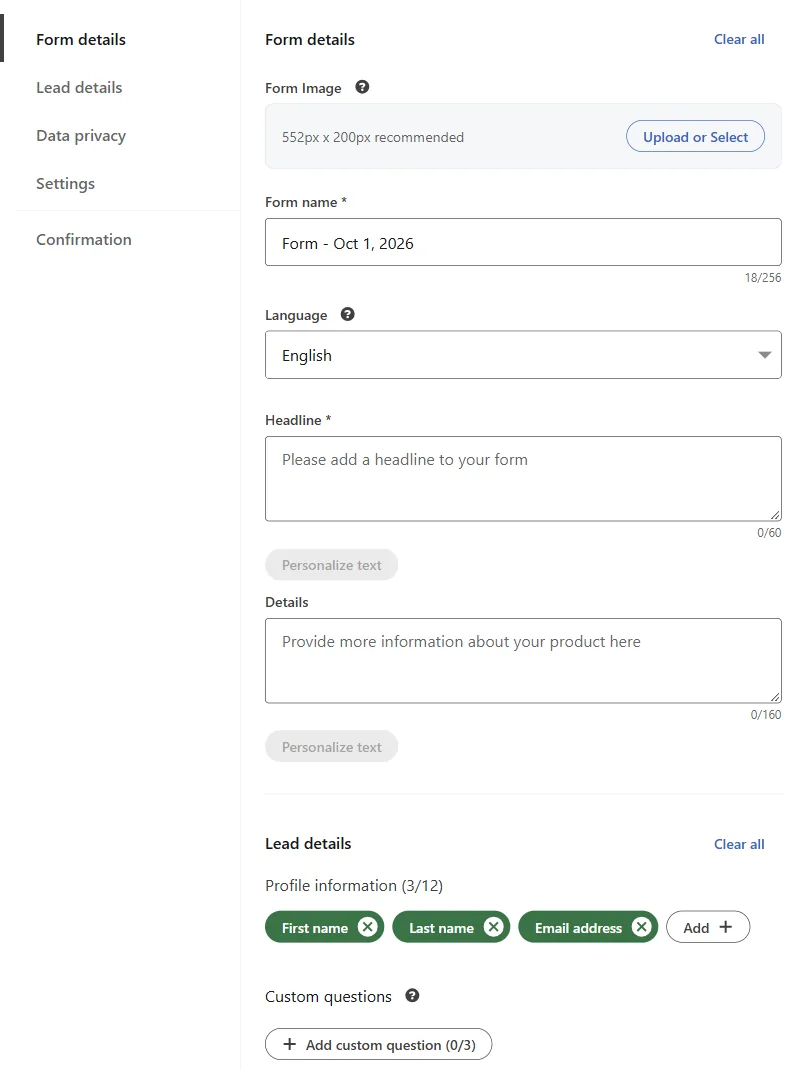Go to Lead details in the sidebar
Viewport: 800px width, 1070px height.
click(79, 87)
